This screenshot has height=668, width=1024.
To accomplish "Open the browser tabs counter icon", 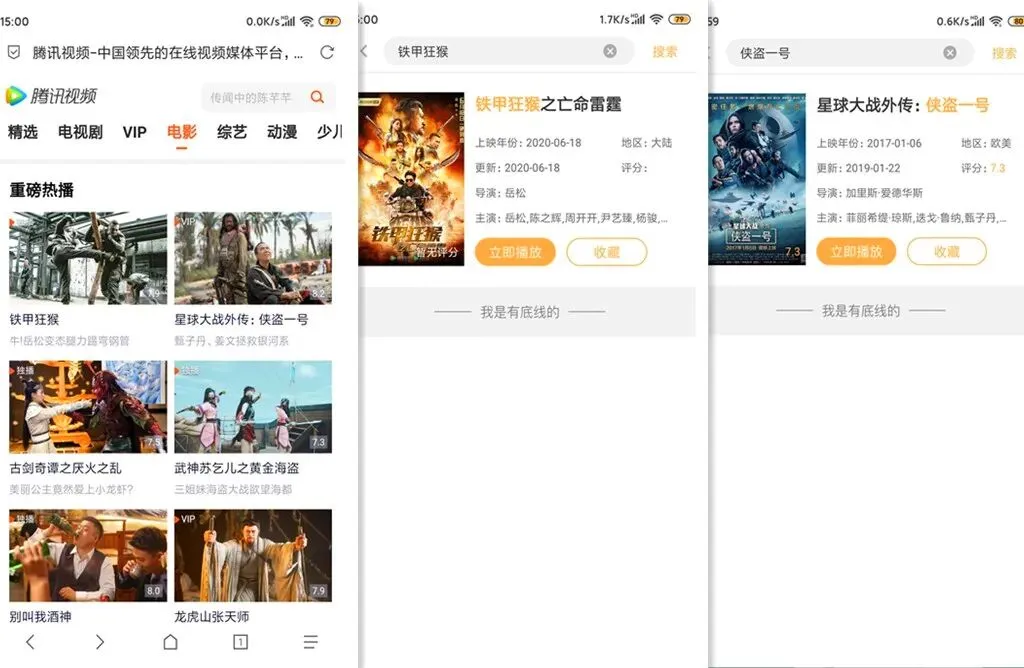I will pyautogui.click(x=240, y=642).
